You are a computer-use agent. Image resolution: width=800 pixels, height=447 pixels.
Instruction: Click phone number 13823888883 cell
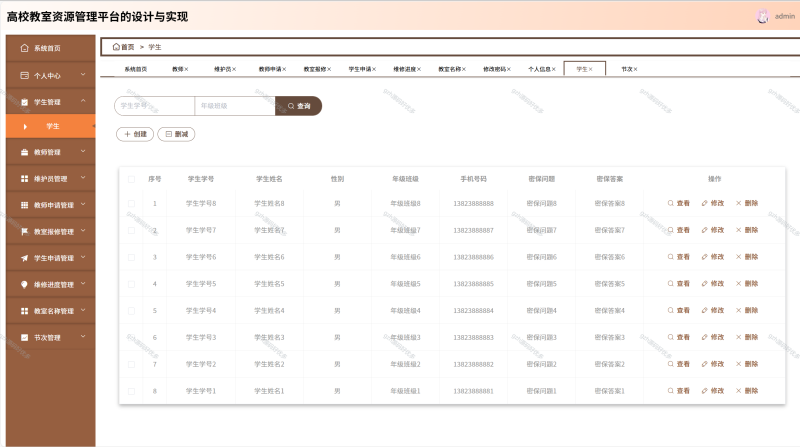(473, 337)
